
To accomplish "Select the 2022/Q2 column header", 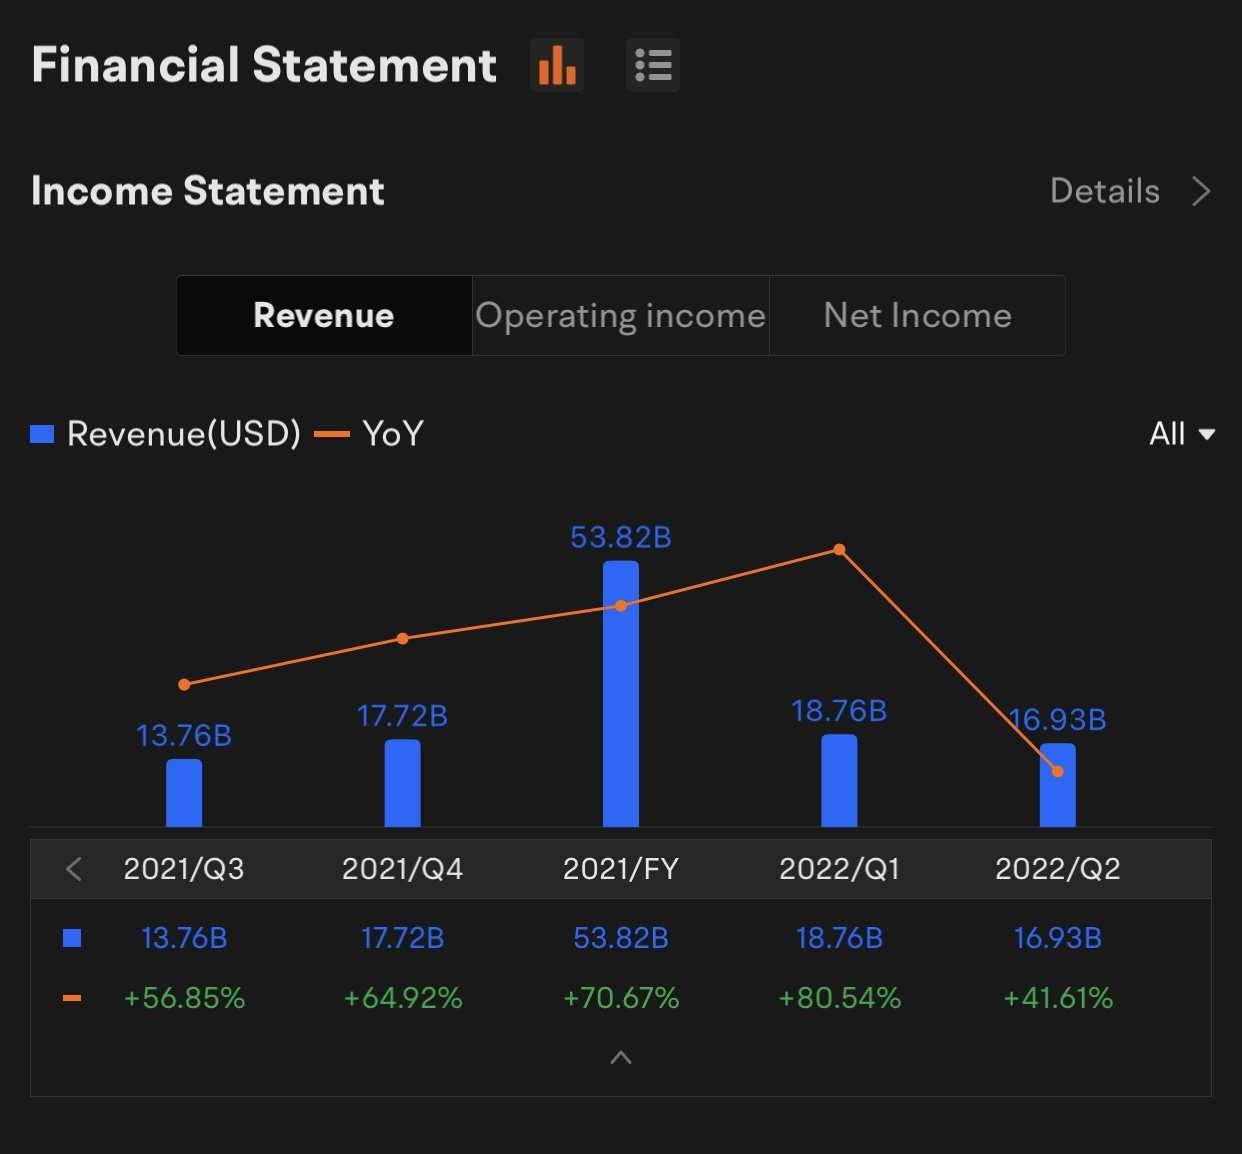I will pos(1058,869).
